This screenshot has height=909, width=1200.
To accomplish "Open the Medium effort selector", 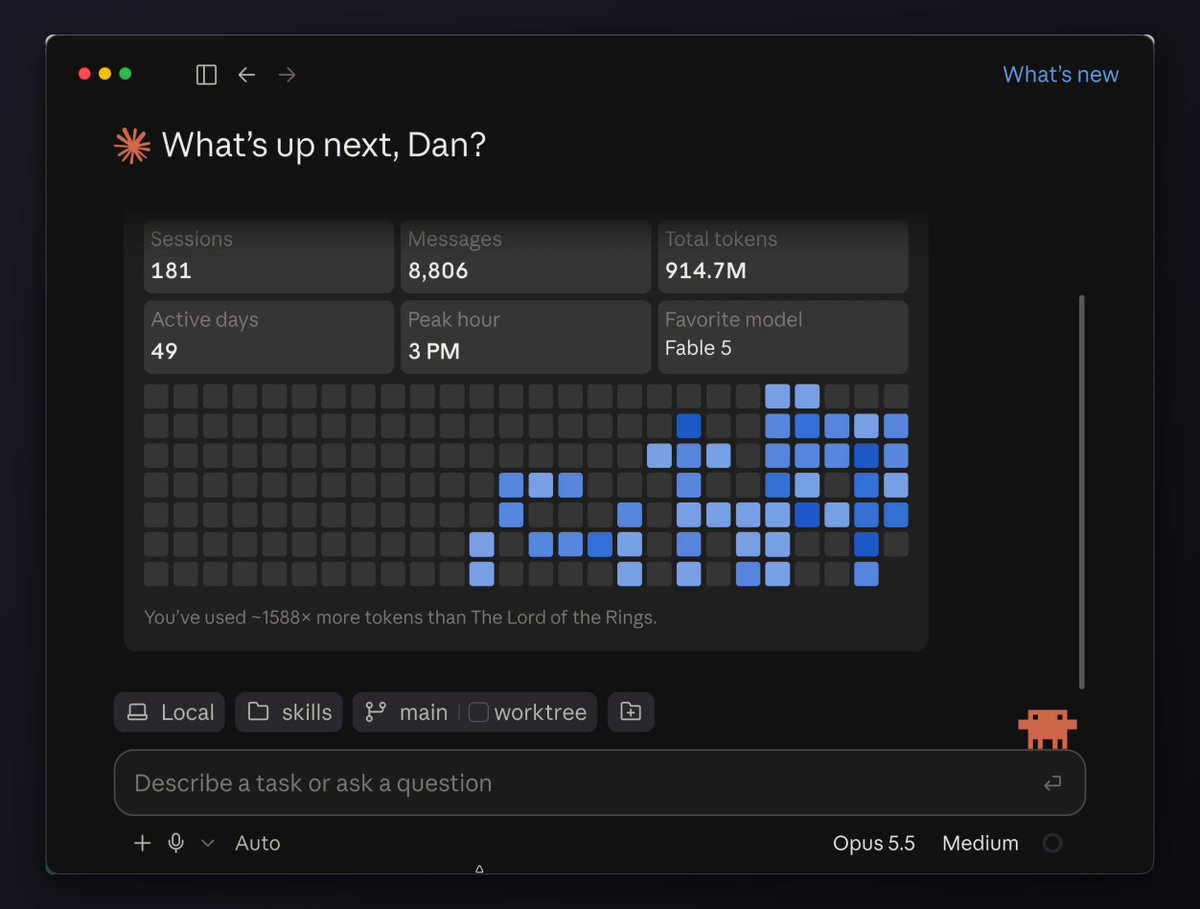I will [x=980, y=843].
